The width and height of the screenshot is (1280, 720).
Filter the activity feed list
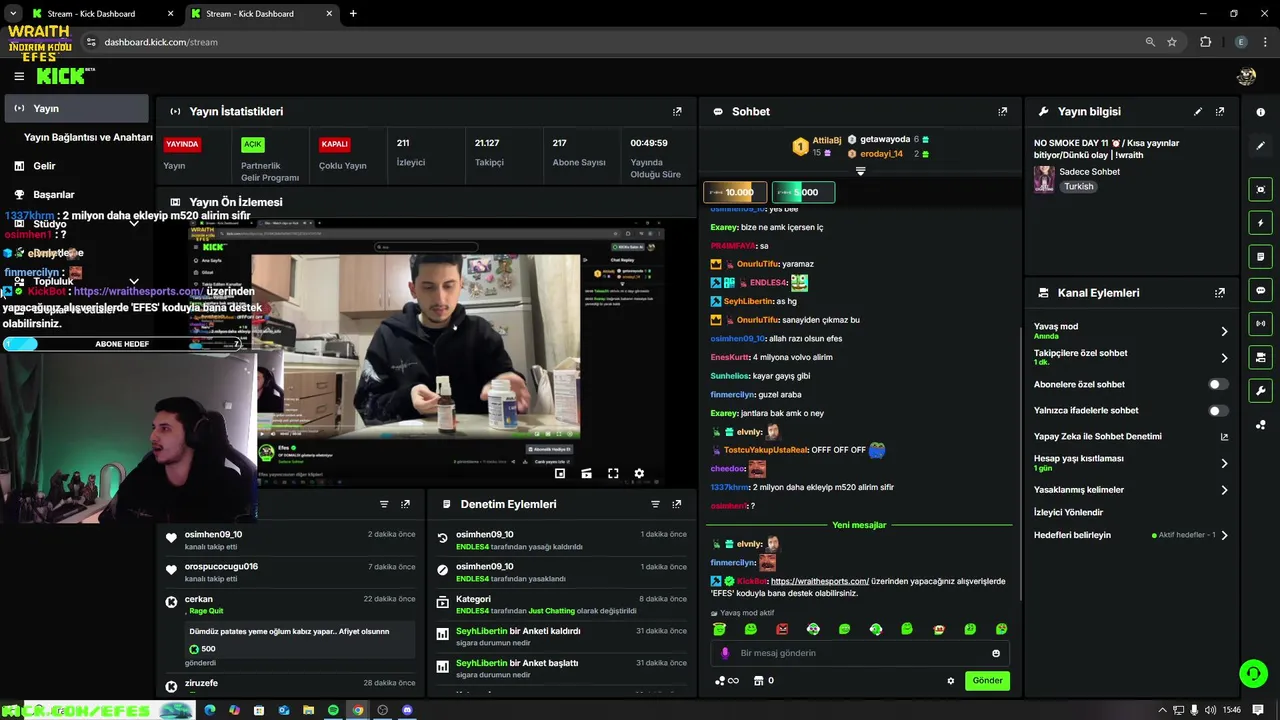coord(384,504)
